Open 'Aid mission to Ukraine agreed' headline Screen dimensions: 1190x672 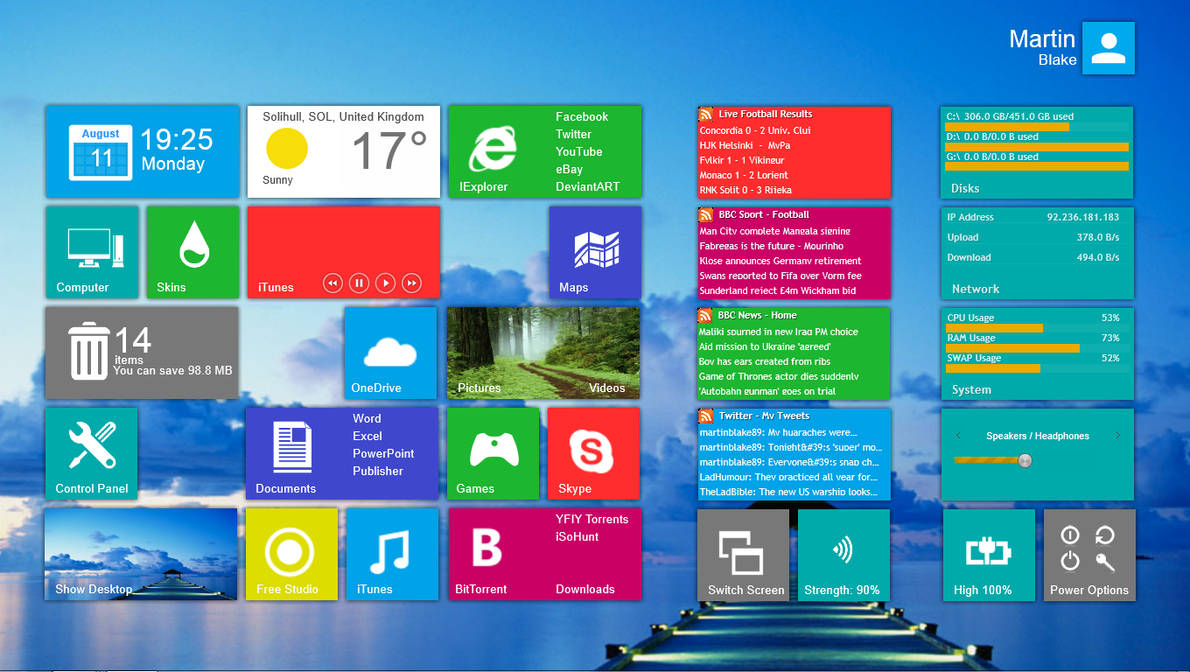pyautogui.click(x=764, y=346)
